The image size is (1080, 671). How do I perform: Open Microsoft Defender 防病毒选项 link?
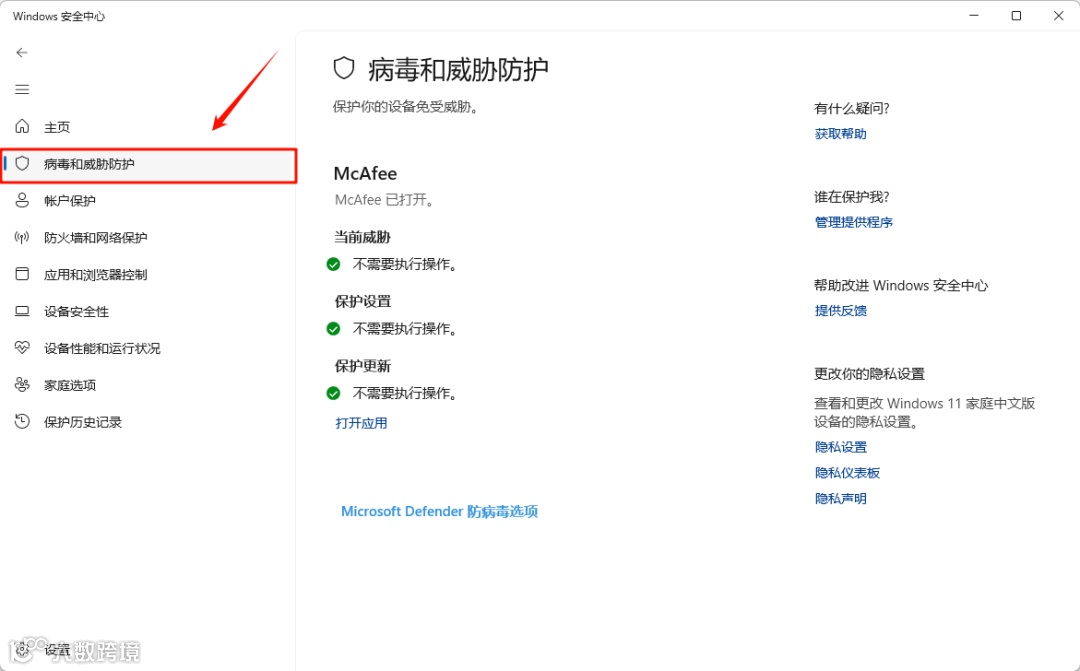tap(439, 511)
